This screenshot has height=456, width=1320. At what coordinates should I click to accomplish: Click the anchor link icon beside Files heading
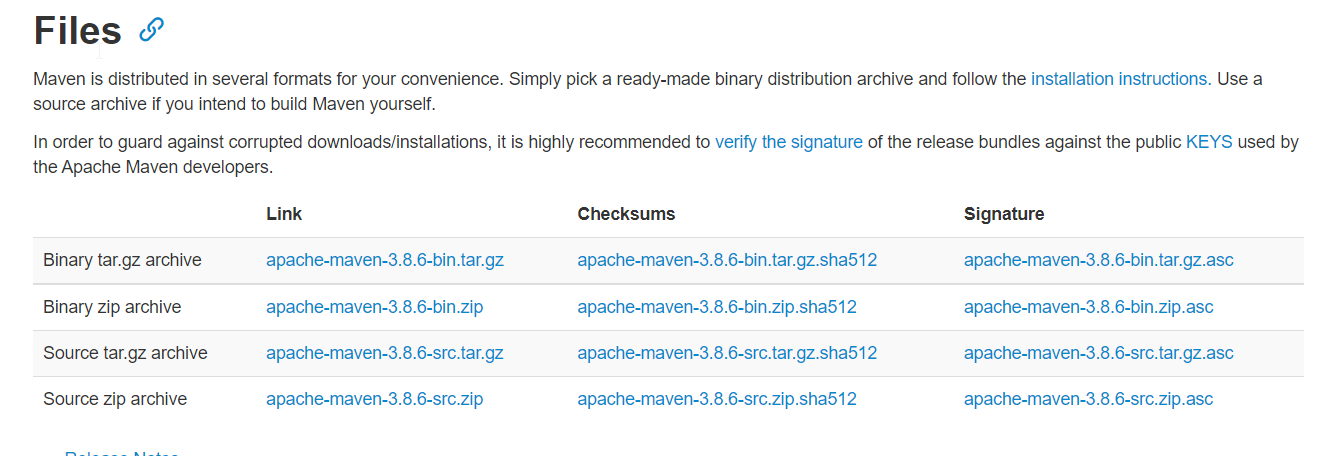tap(151, 30)
